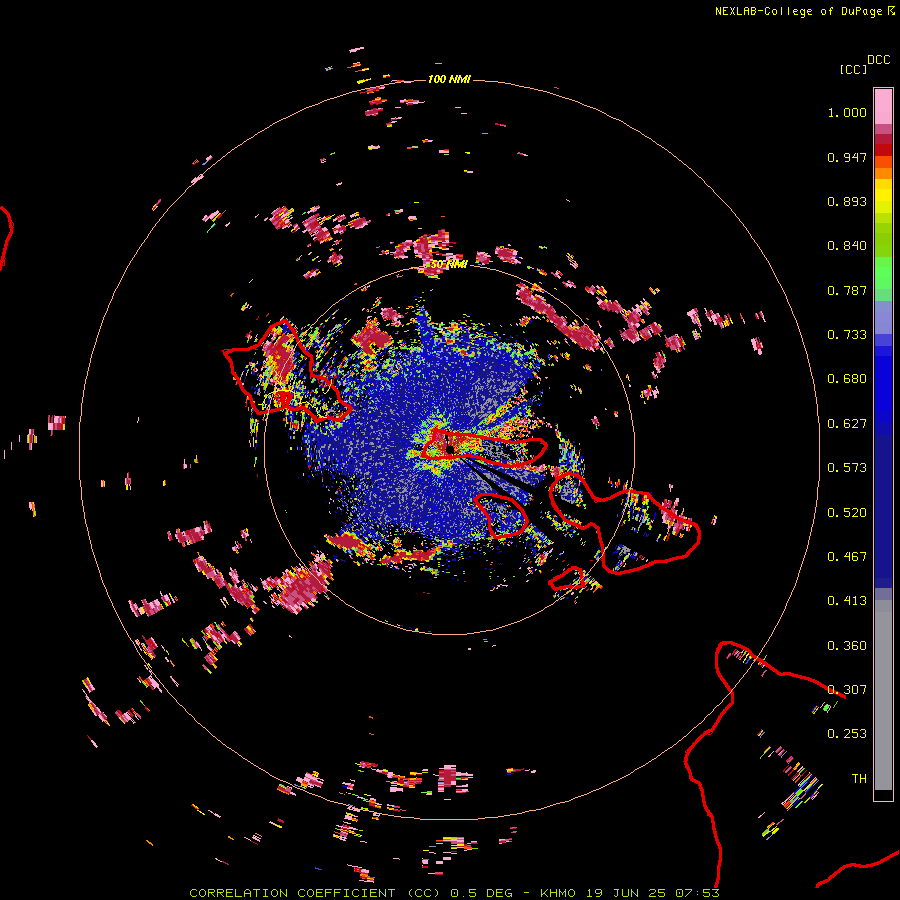Click the KHMO station identifier text

pos(557,893)
